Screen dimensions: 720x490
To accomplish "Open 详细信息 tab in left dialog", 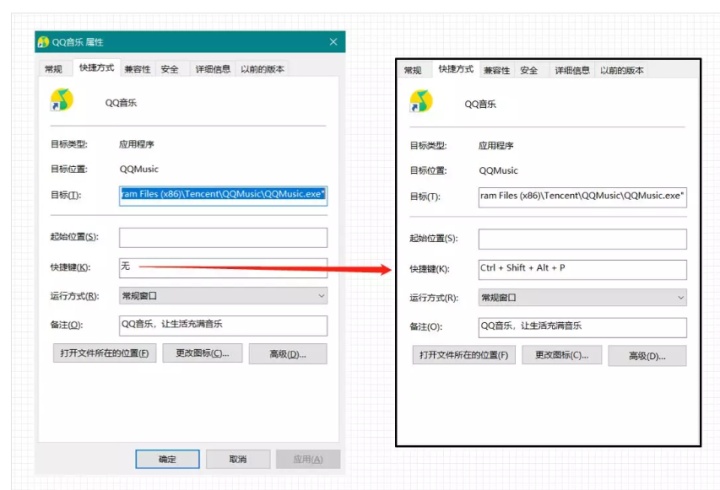I will [x=213, y=69].
